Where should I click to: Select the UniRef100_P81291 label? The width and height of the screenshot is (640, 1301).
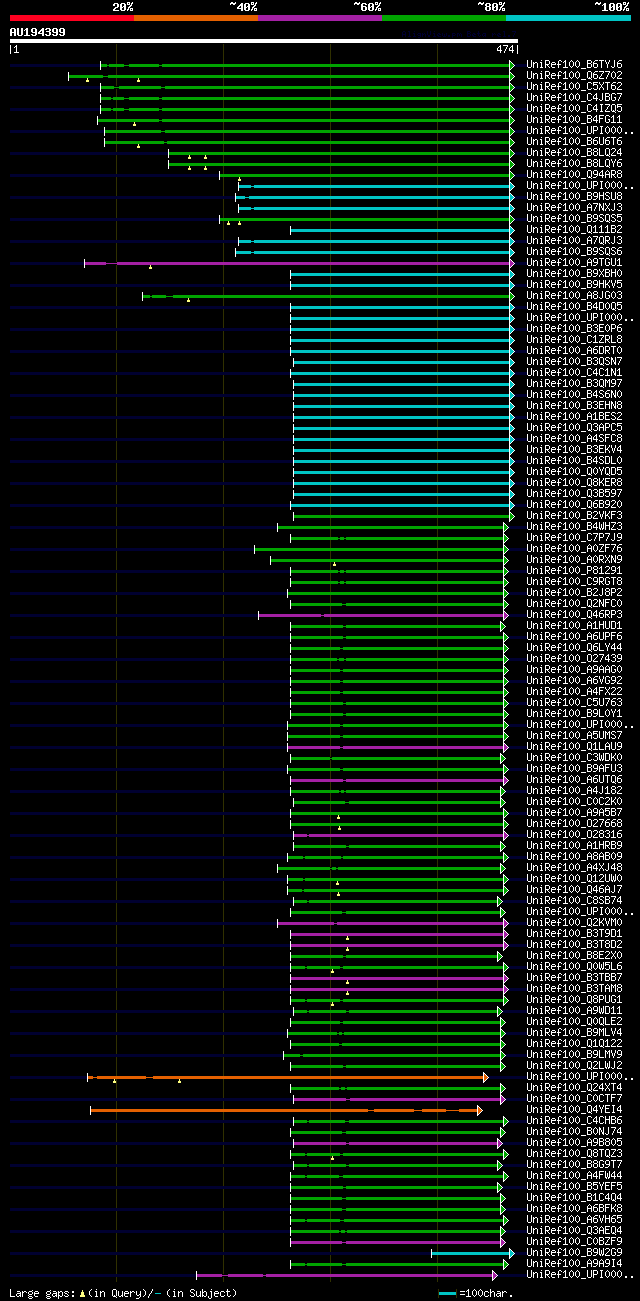(x=574, y=570)
